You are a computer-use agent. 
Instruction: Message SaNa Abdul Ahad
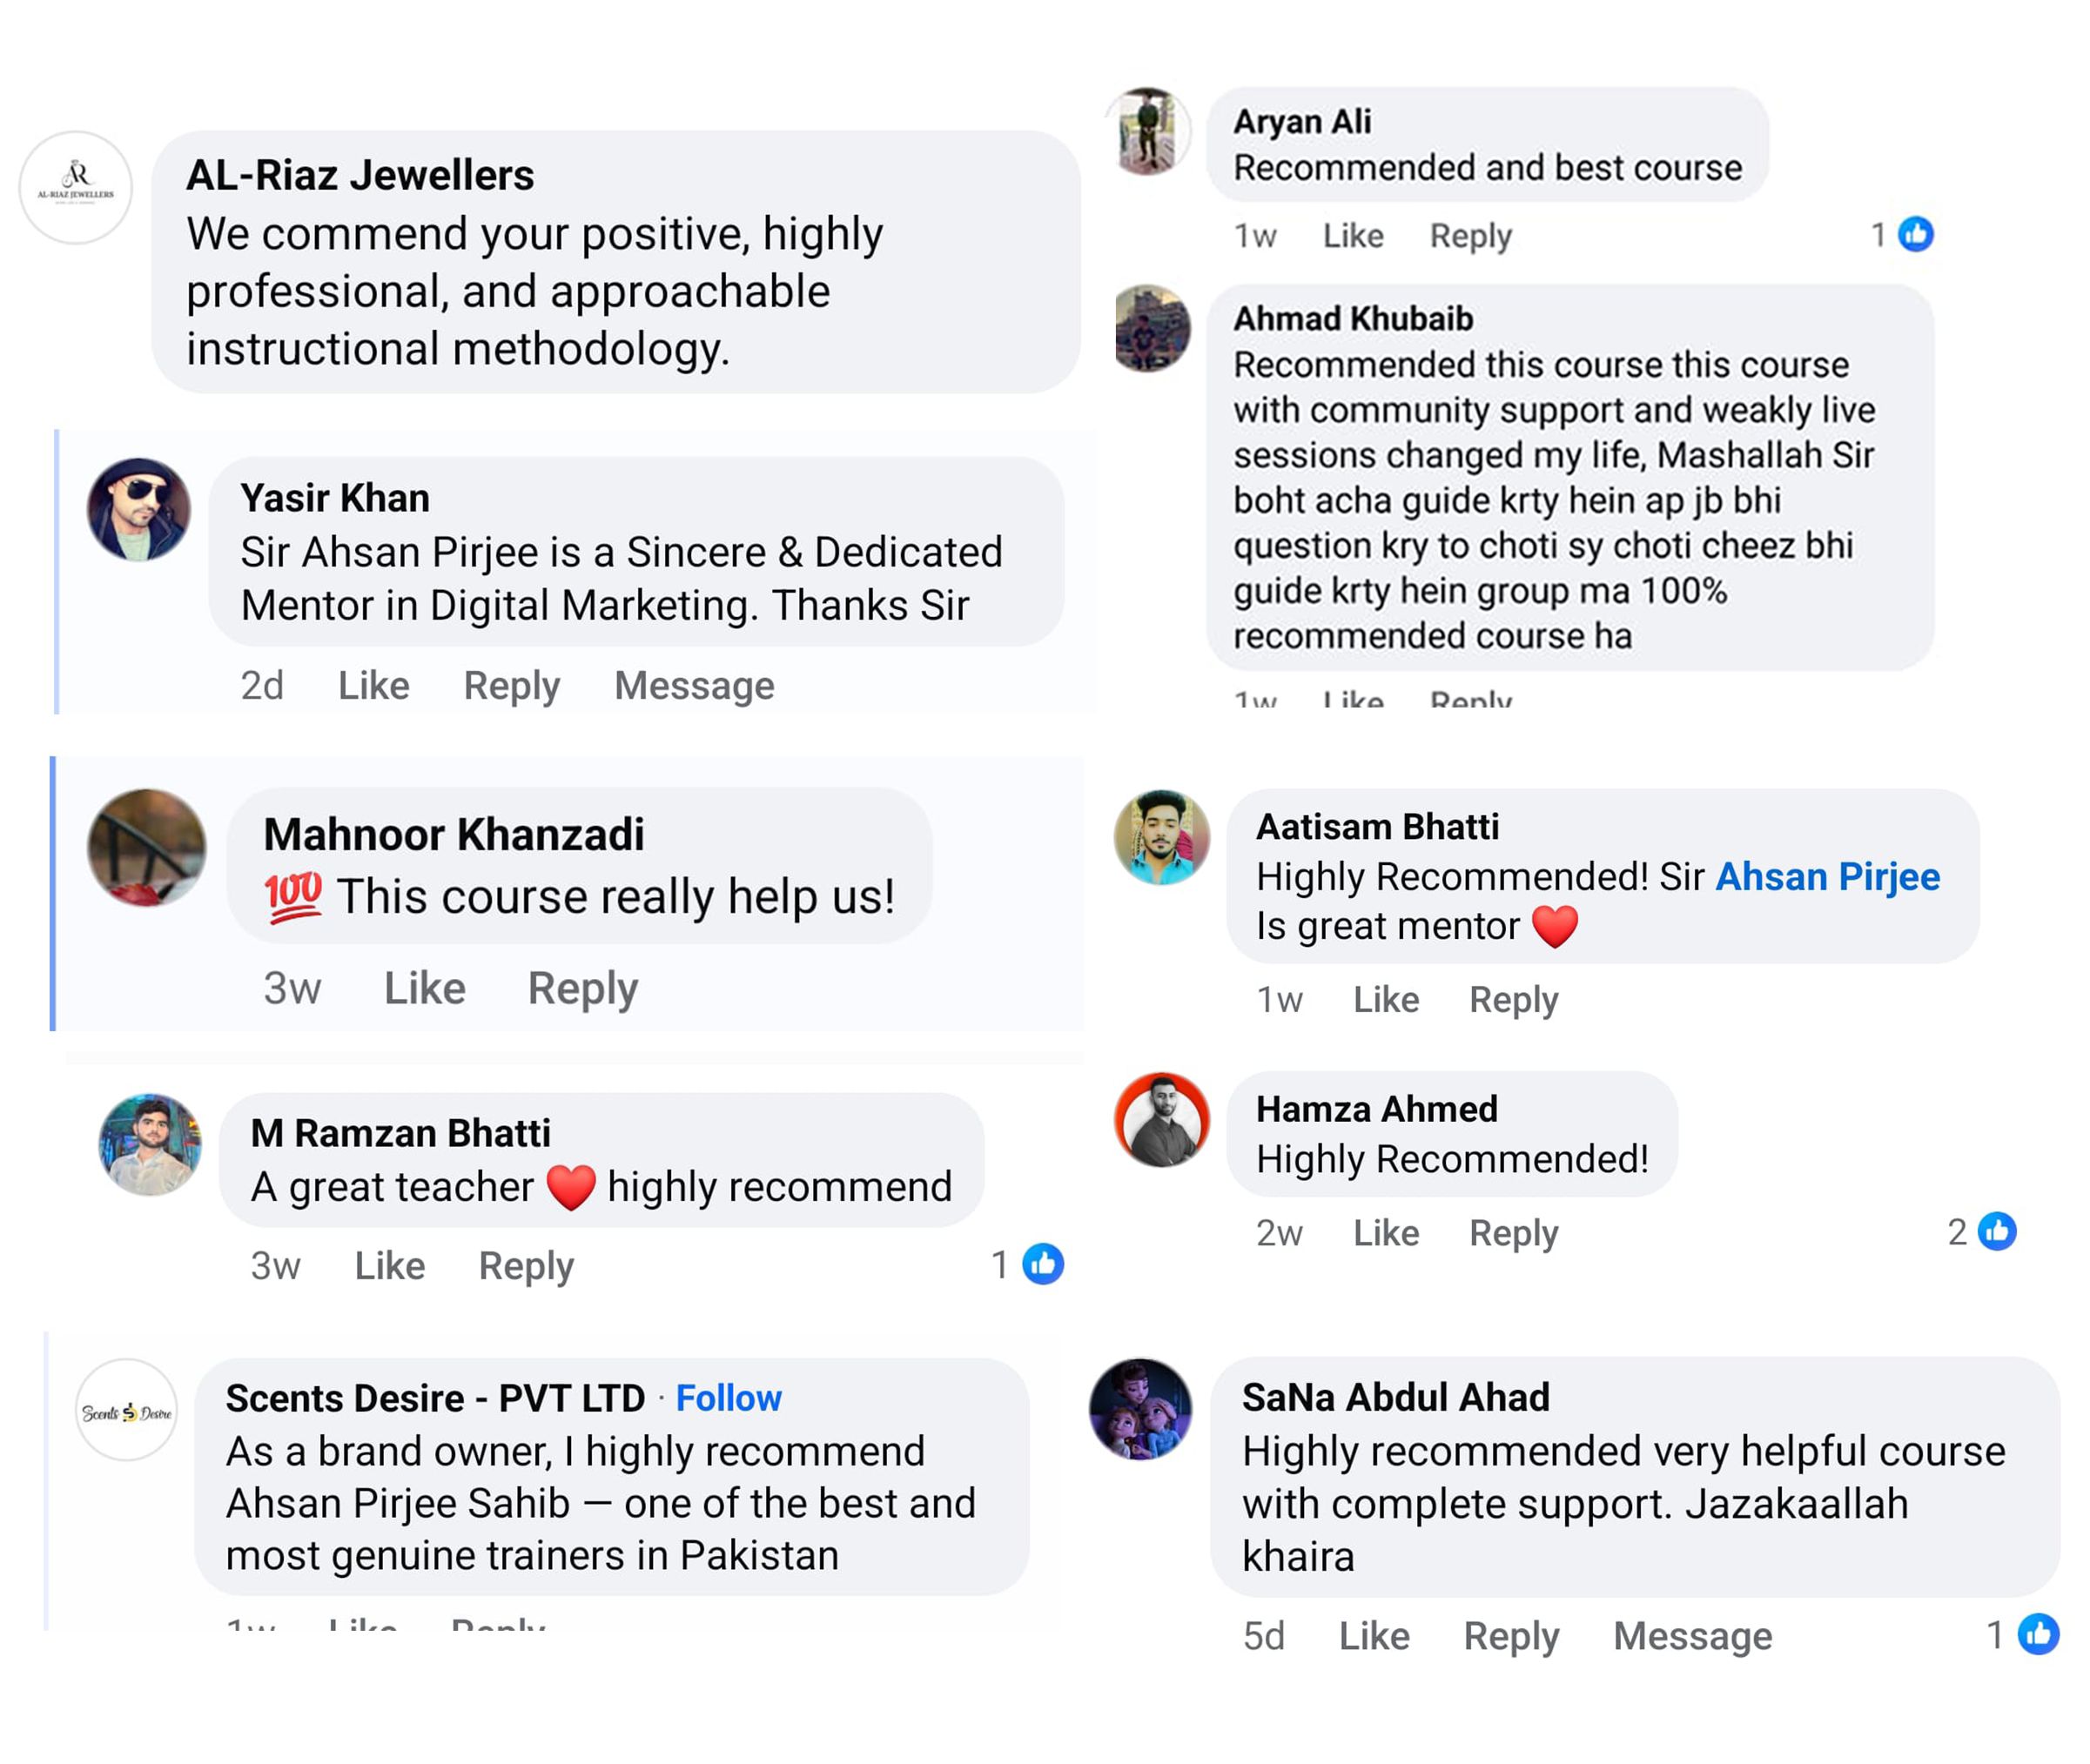click(1692, 1636)
